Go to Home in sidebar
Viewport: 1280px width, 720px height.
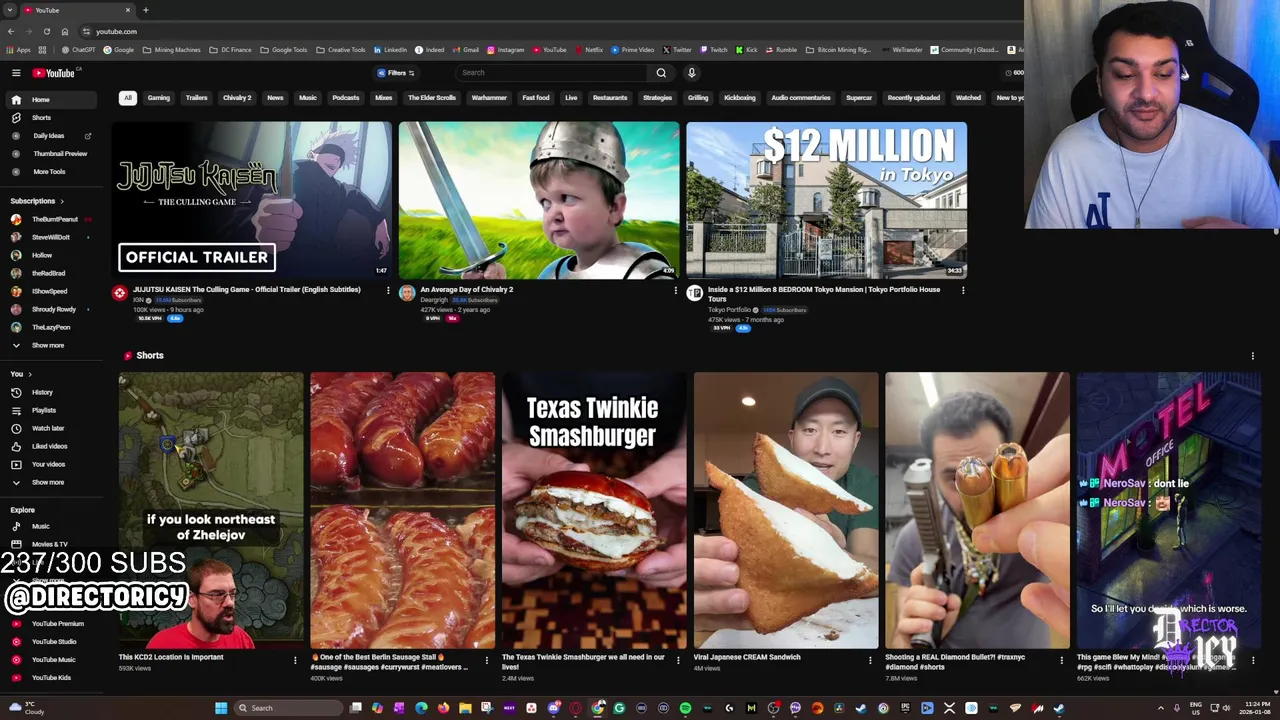50,100
